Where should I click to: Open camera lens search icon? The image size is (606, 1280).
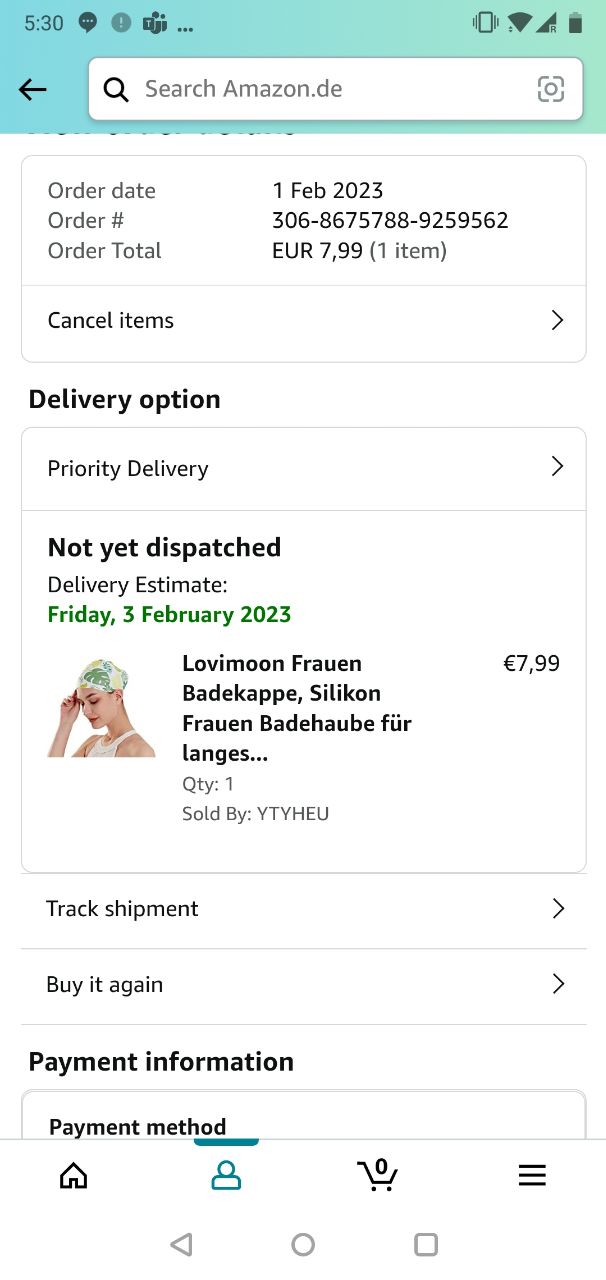(551, 89)
